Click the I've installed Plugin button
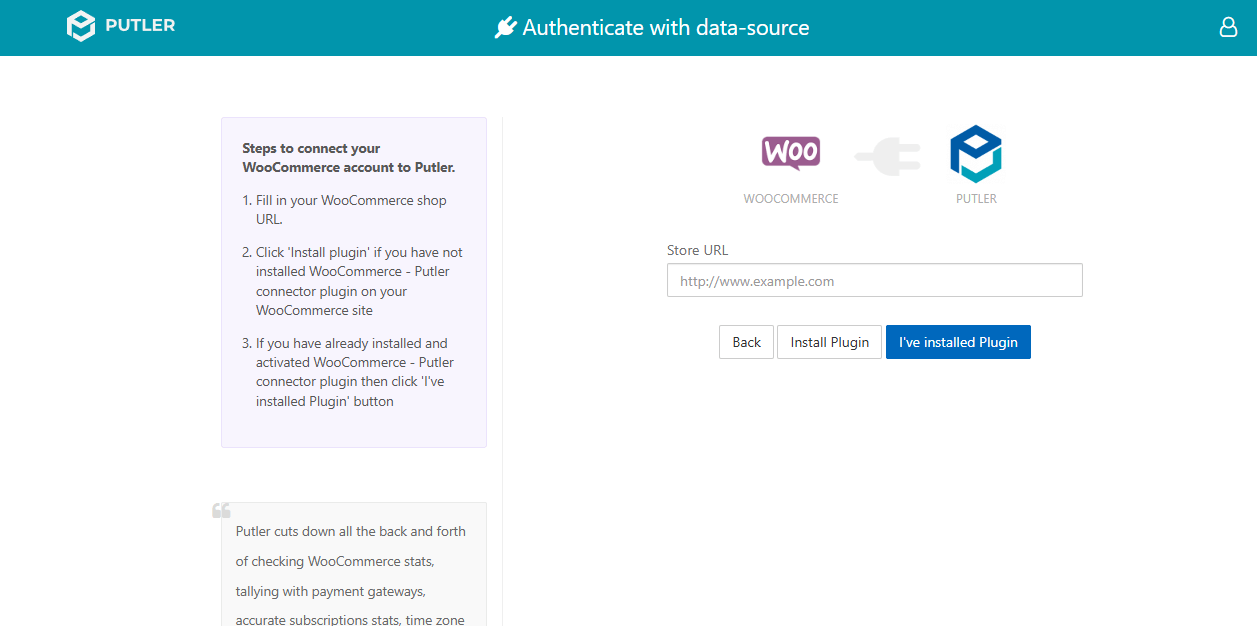Screen dimensions: 1257x626 (x=958, y=342)
